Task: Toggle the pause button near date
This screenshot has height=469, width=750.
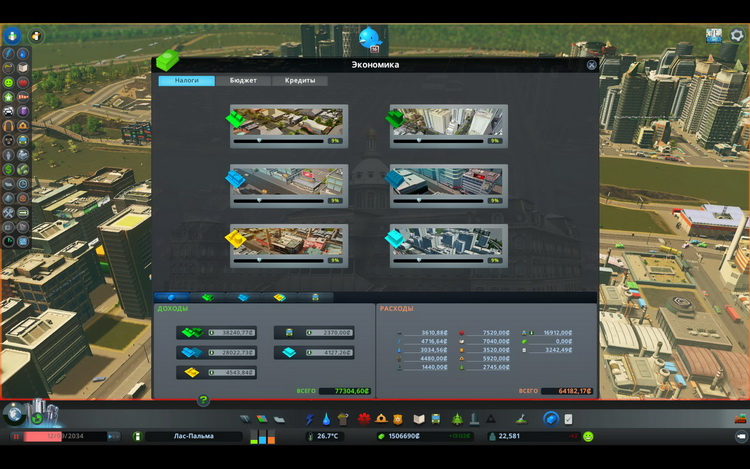Action: pos(16,436)
